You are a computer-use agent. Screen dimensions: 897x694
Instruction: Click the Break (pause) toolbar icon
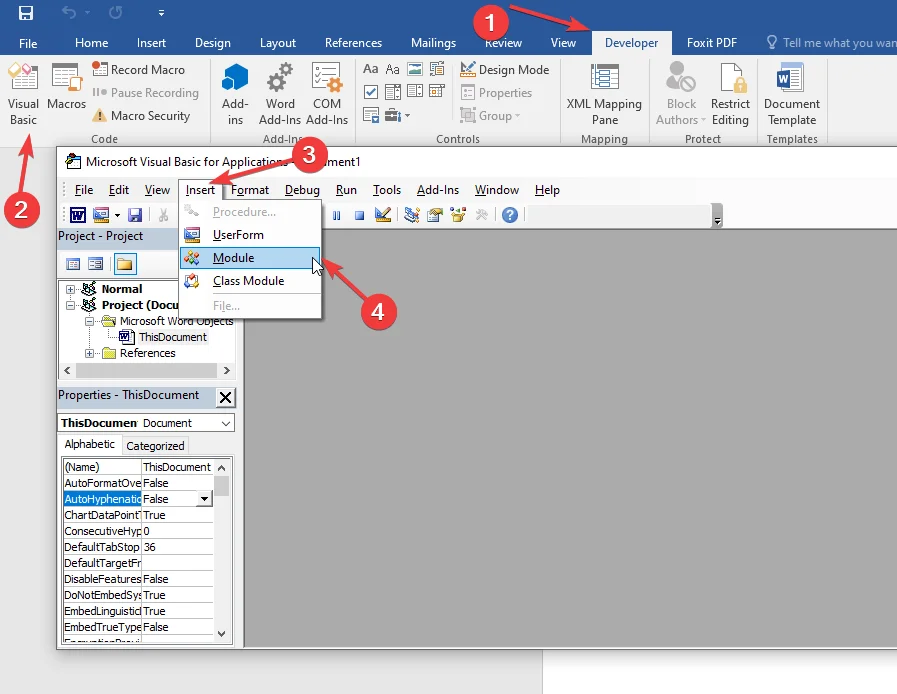(336, 216)
